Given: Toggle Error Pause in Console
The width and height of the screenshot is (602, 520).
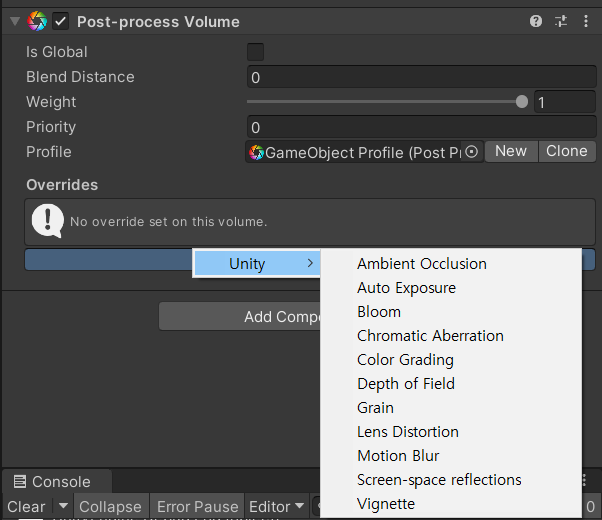Looking at the screenshot, I should click(x=197, y=507).
